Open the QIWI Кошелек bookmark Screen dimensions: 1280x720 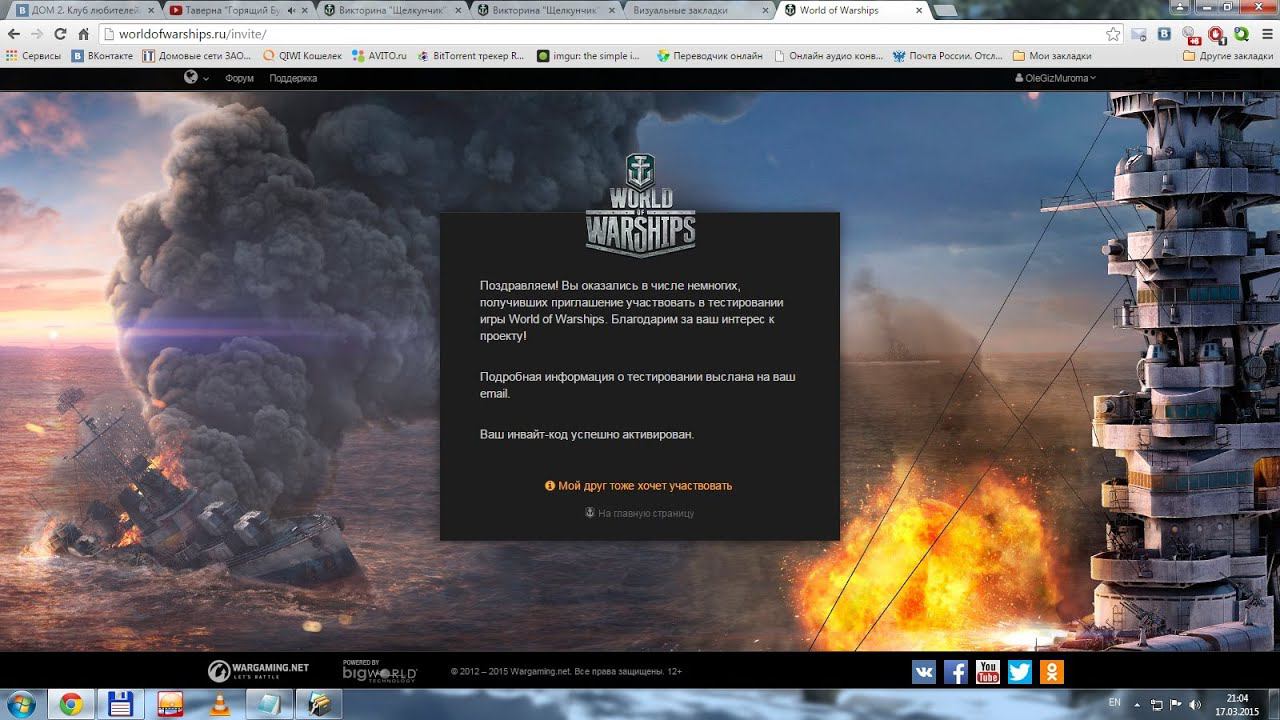[302, 56]
